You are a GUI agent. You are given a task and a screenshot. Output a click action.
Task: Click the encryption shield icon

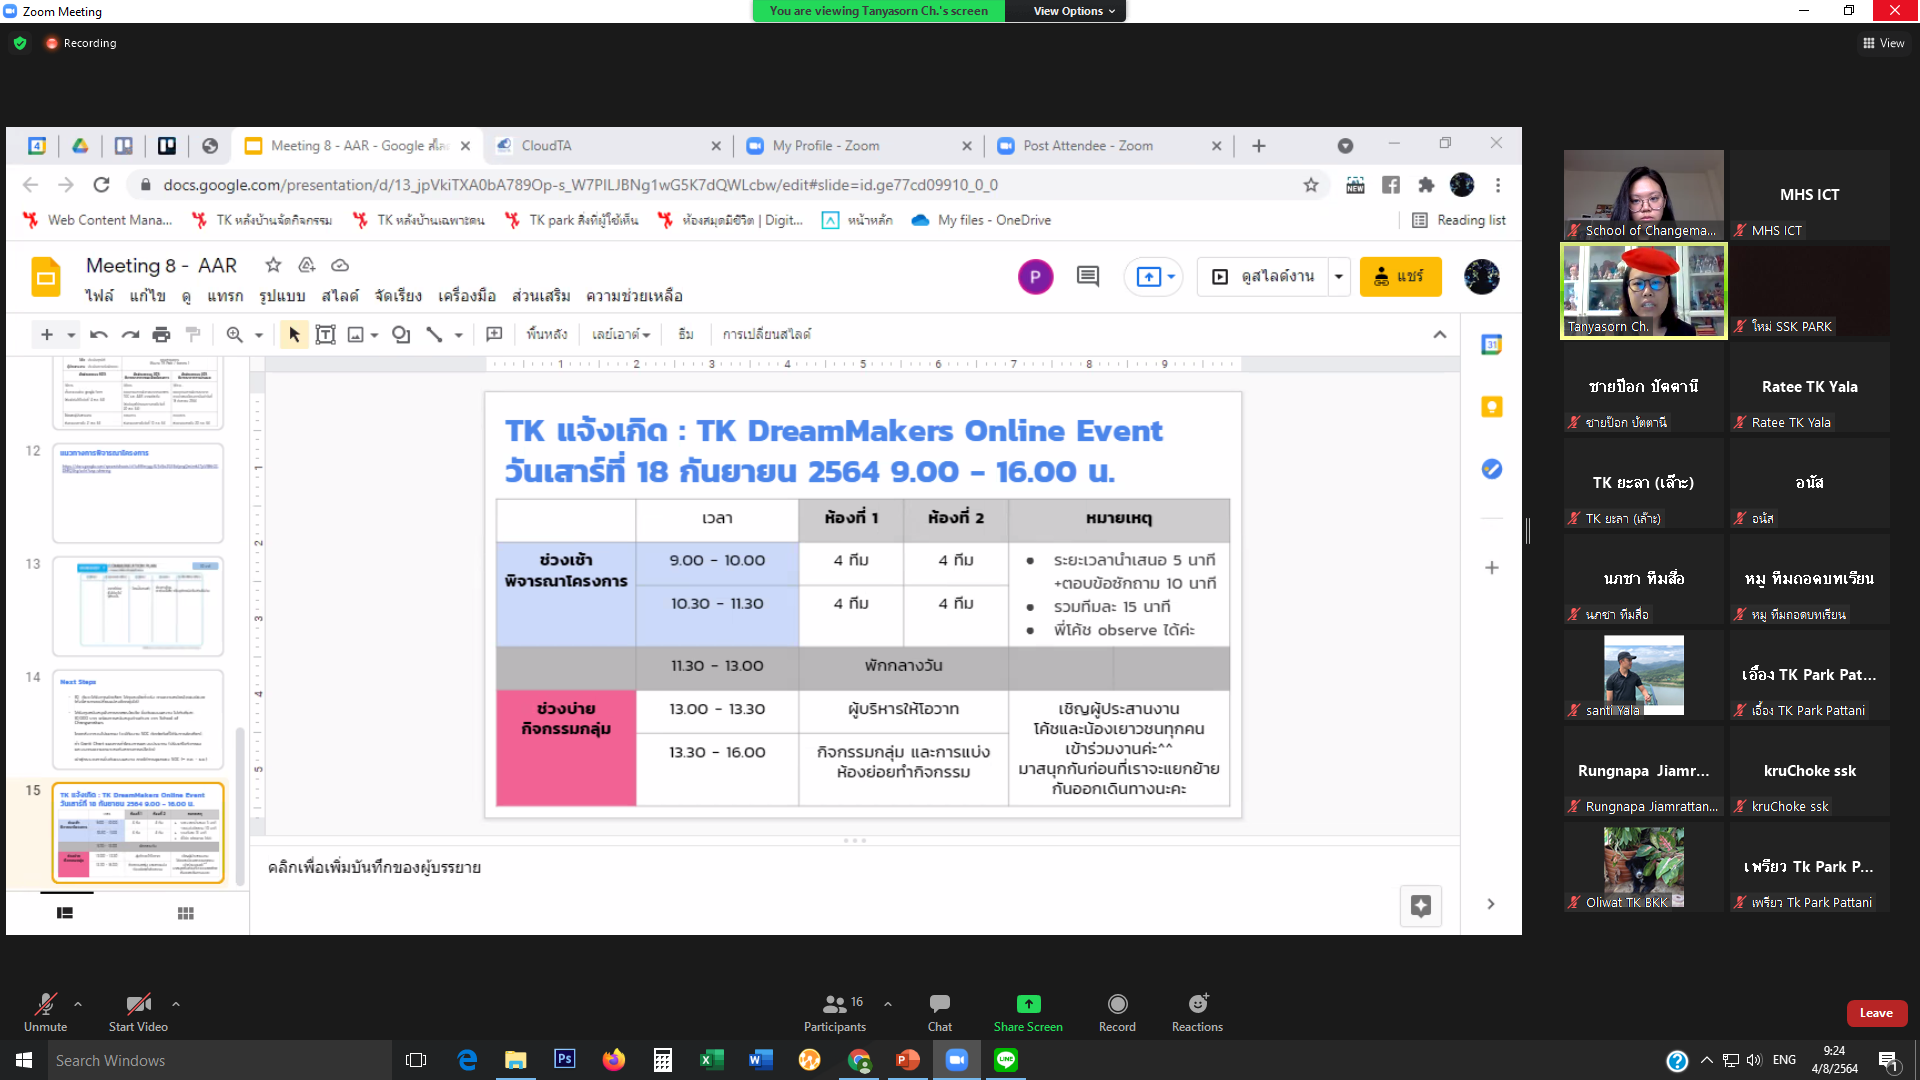(x=20, y=43)
